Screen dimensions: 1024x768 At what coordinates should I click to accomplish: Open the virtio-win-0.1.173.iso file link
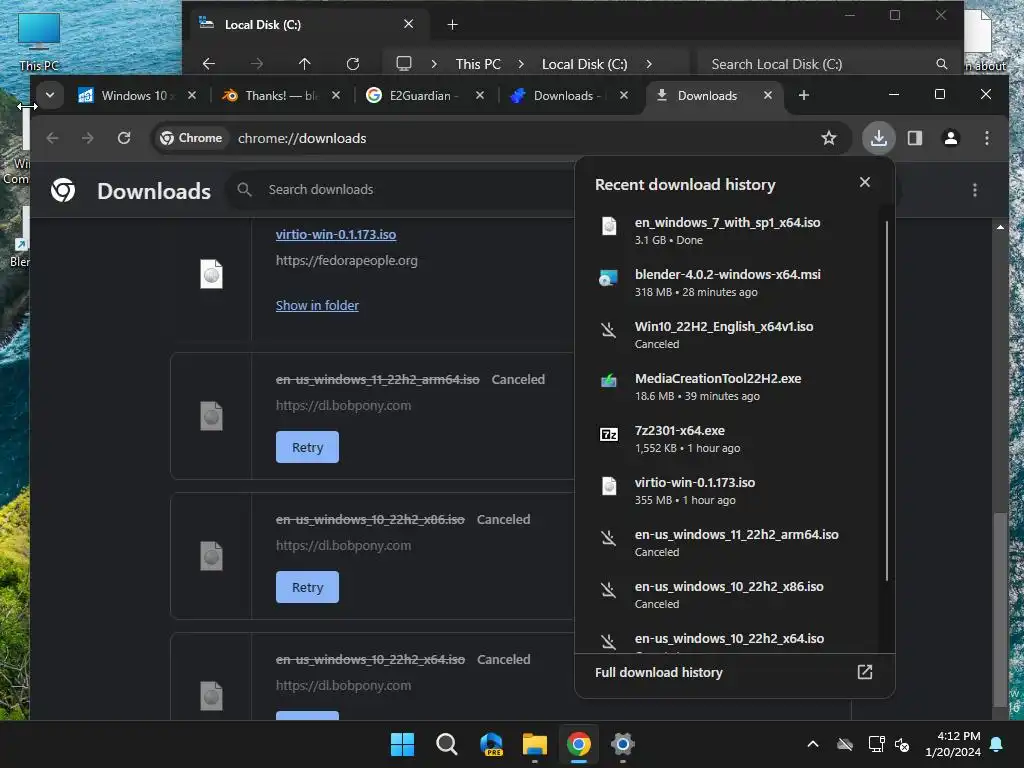click(x=336, y=234)
